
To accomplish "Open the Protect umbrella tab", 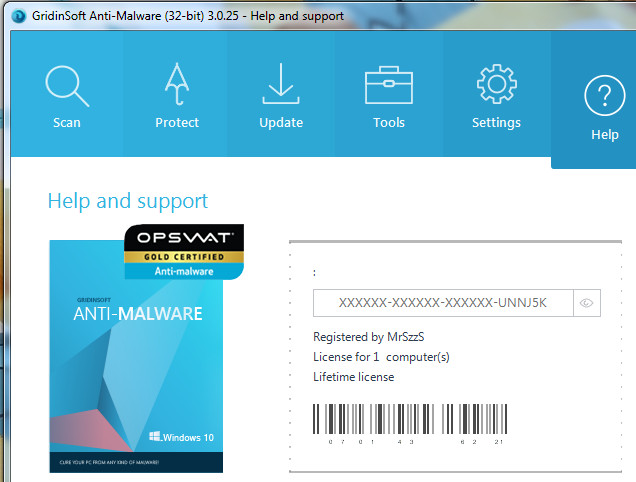I will coord(177,94).
